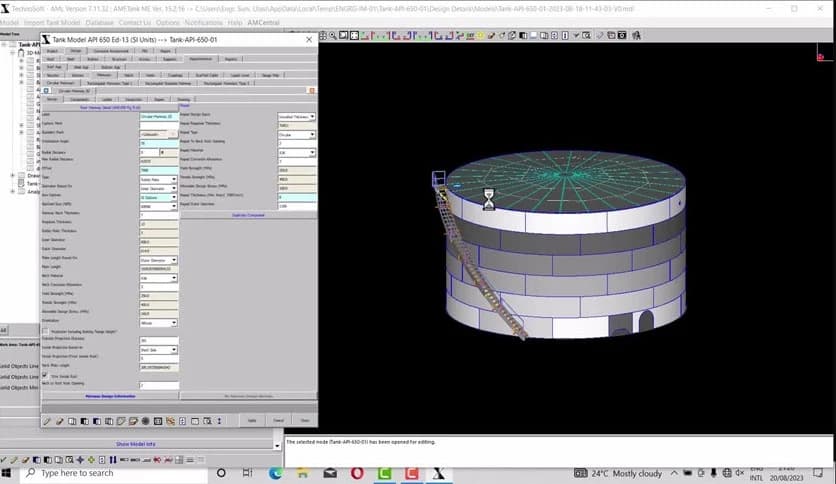Click the magnifier icon in dialog toolbar
836x484 pixels.
point(207,421)
